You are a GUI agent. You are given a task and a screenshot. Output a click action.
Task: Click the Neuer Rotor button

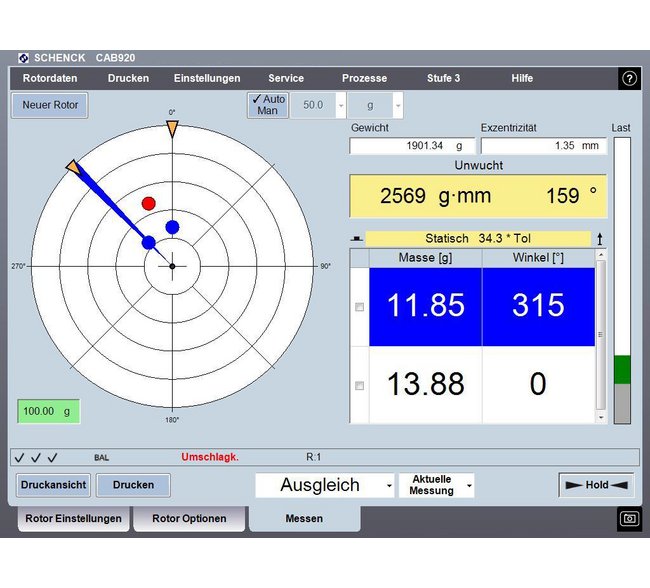click(x=50, y=105)
